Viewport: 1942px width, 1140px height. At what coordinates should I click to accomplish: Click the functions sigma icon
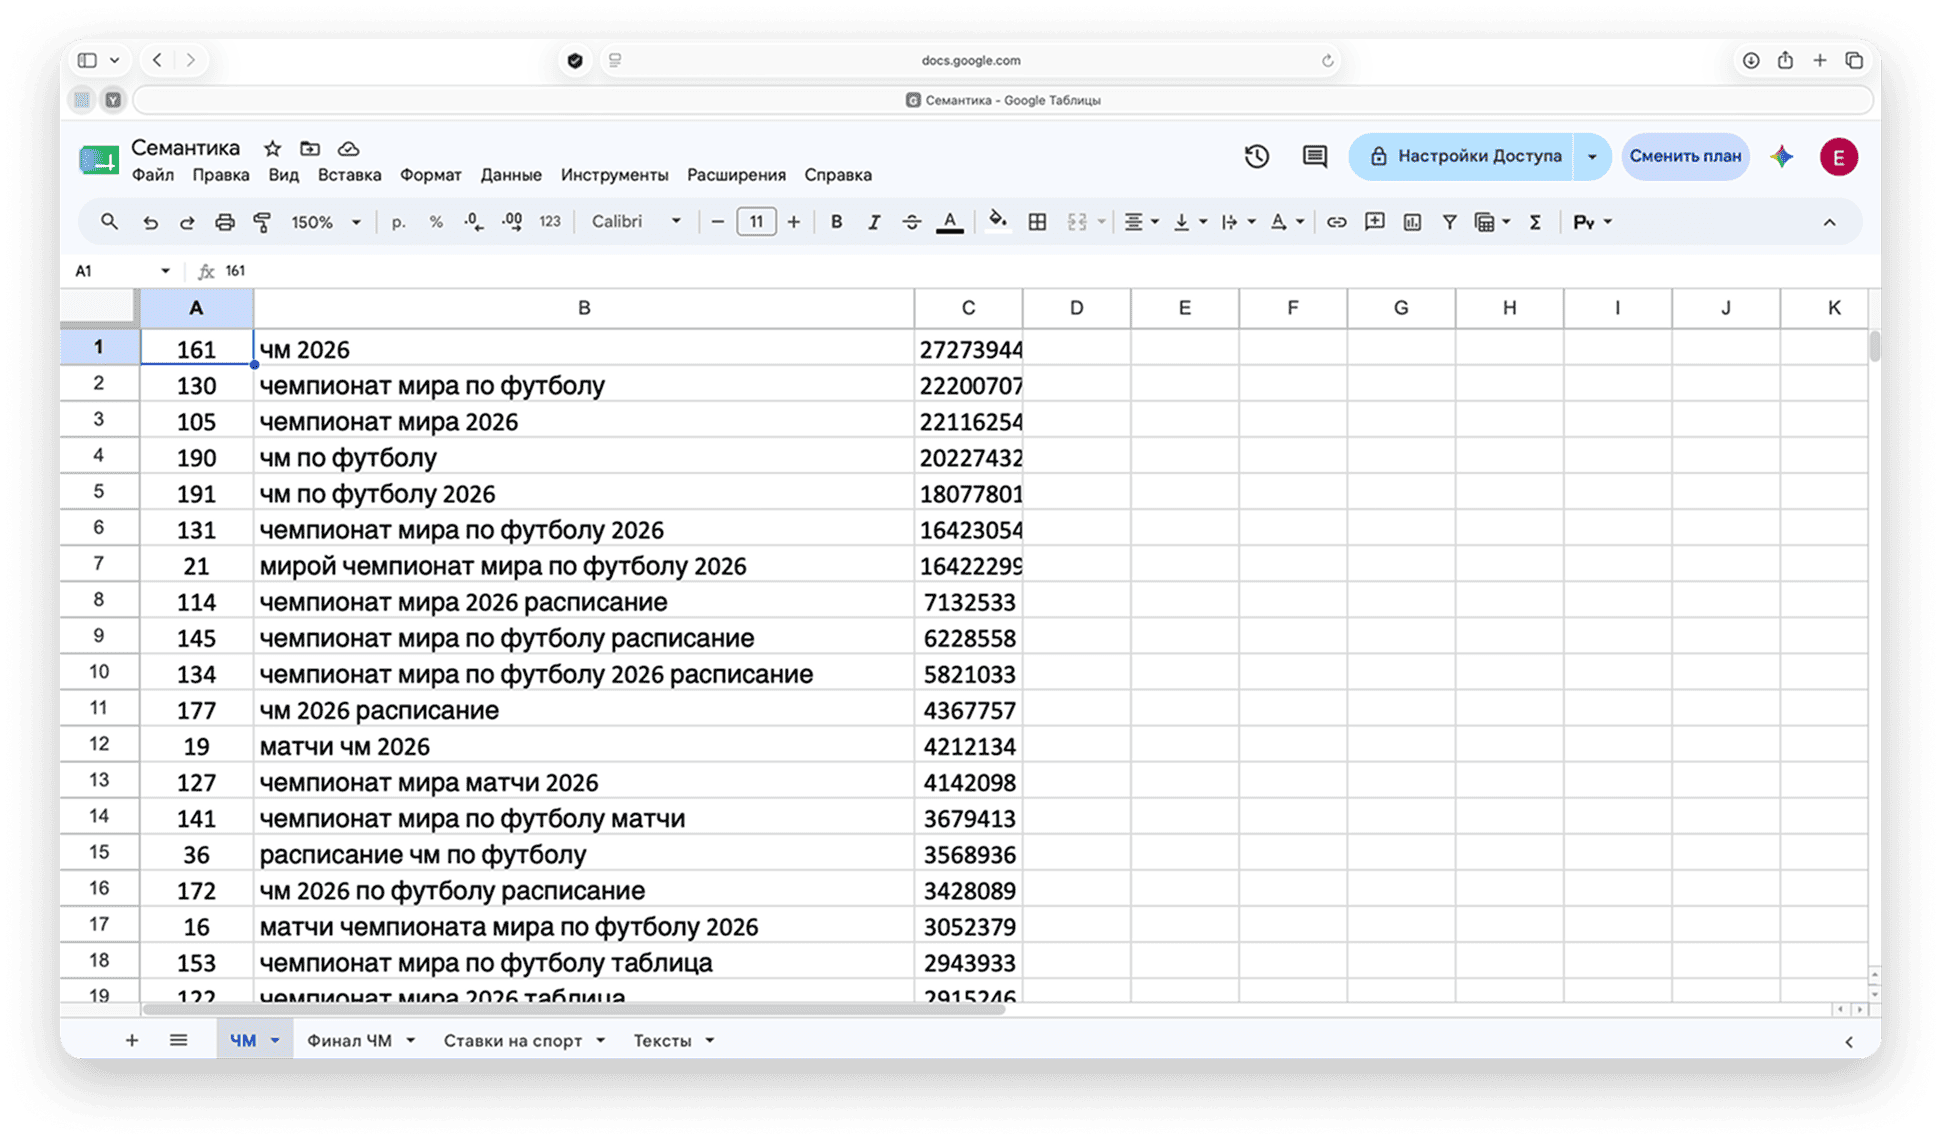[1535, 222]
